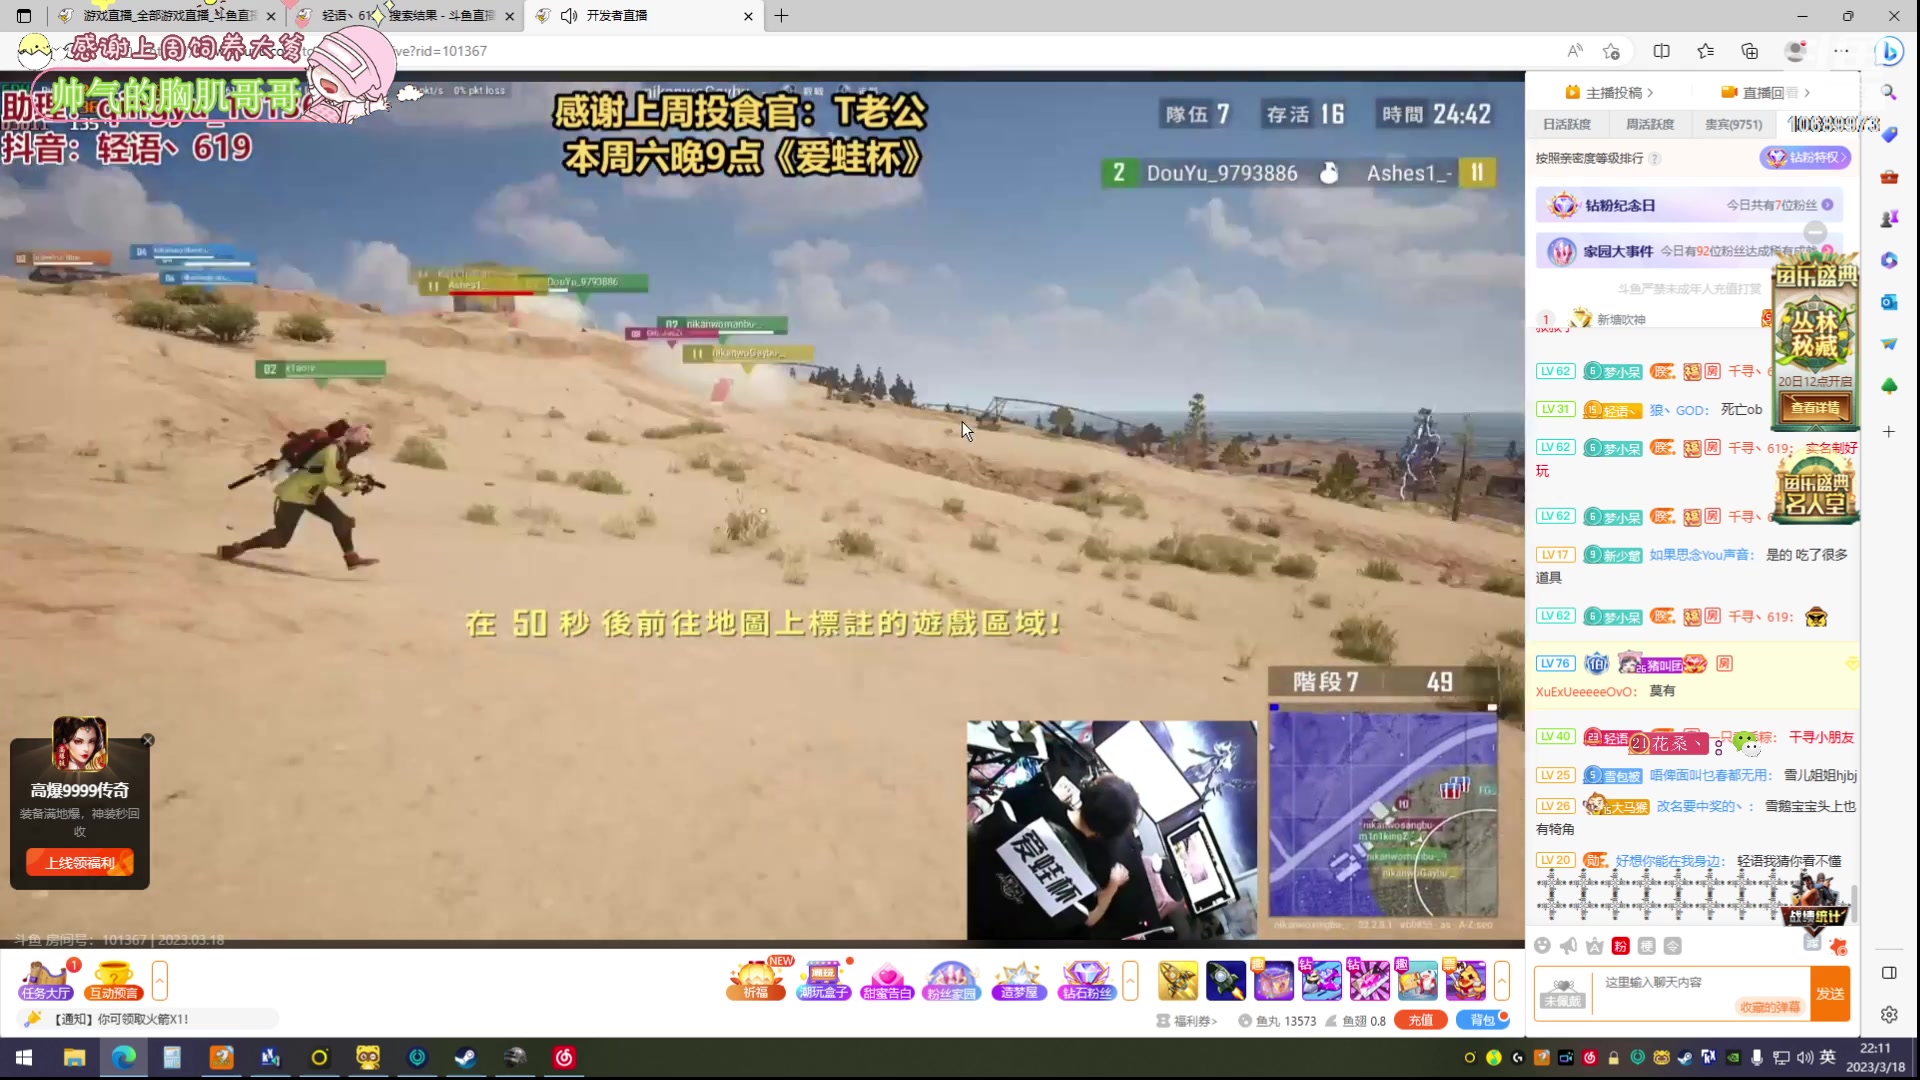
Task: Open the 任务大厅 task hall icon
Action: point(46,980)
